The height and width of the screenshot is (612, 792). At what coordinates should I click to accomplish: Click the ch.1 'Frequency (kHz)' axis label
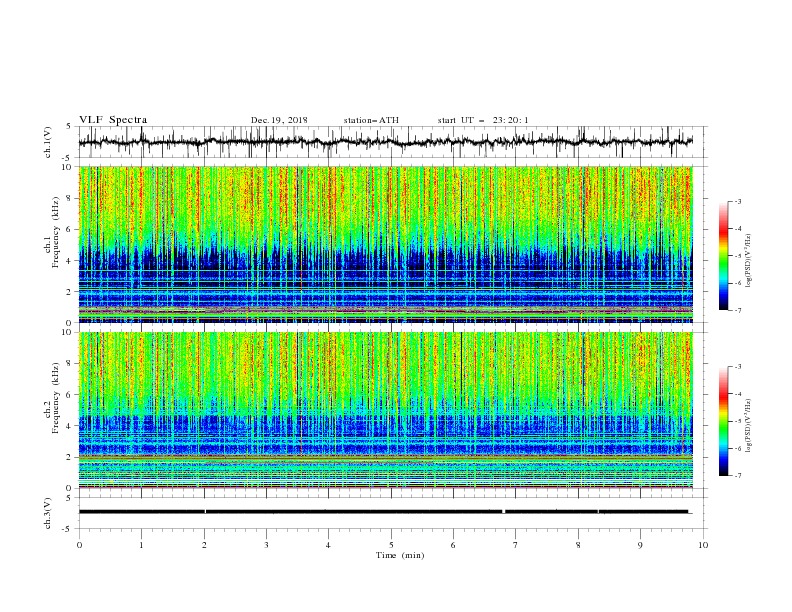(56, 233)
